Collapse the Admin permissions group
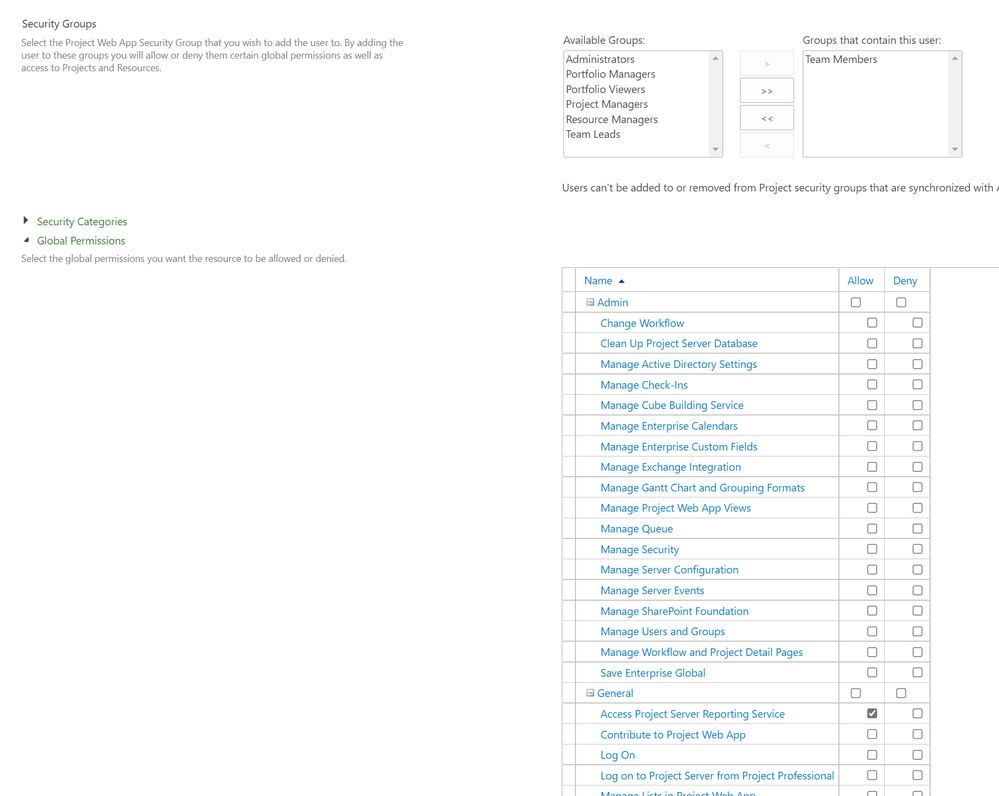The height and width of the screenshot is (796, 999). [590, 302]
